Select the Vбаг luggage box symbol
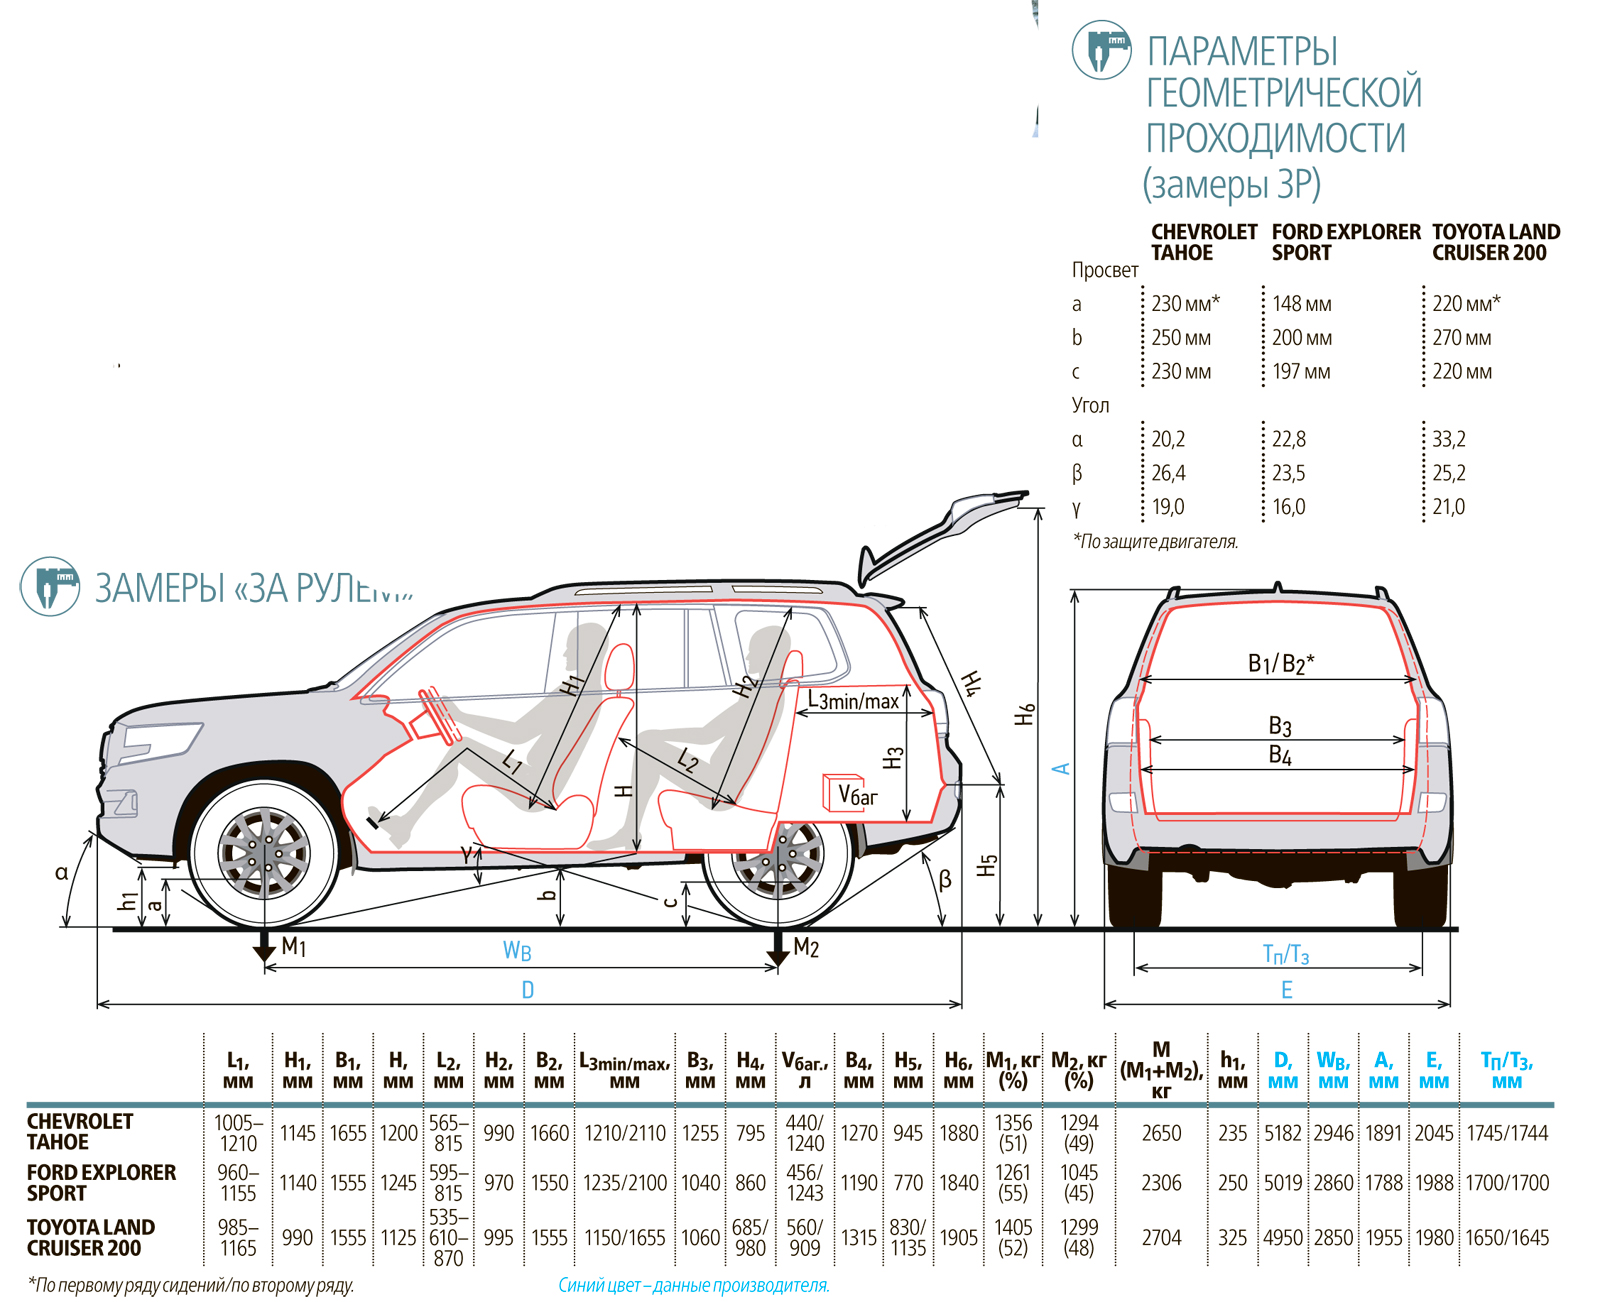 pos(844,792)
